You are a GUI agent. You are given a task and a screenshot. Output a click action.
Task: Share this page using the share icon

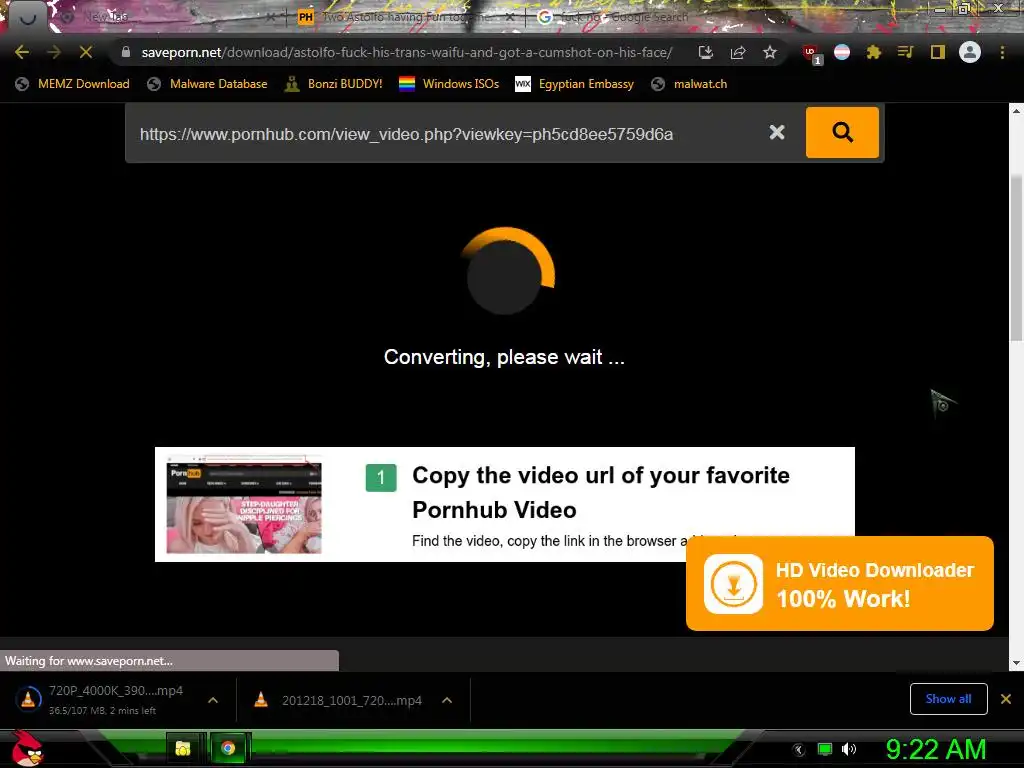[x=738, y=52]
